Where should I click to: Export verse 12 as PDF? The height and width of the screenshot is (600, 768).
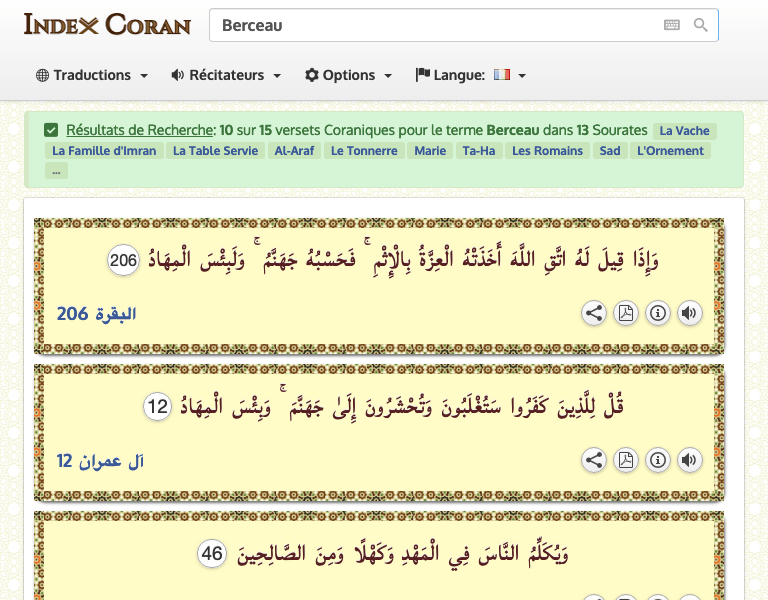[626, 460]
